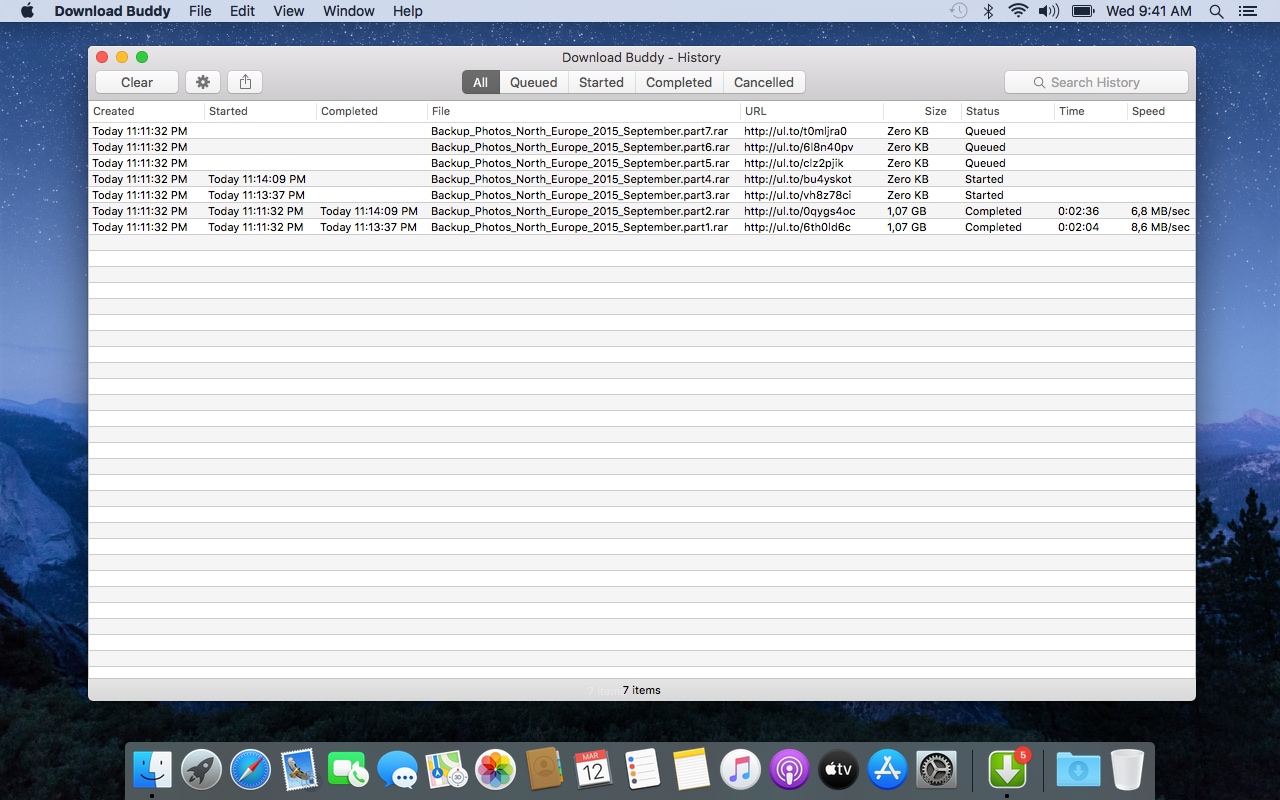Open the Mail stamp icon in dock
This screenshot has height=800, width=1280.
[299, 770]
